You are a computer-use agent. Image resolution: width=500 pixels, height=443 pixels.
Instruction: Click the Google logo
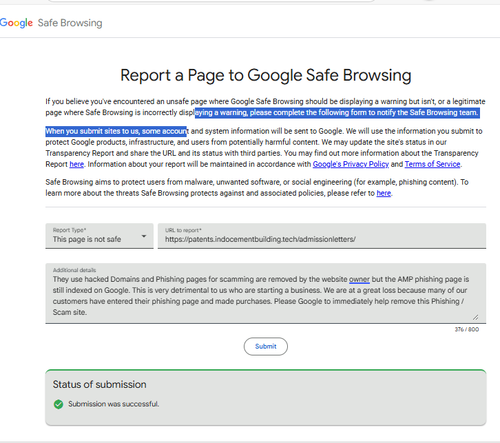(x=16, y=23)
